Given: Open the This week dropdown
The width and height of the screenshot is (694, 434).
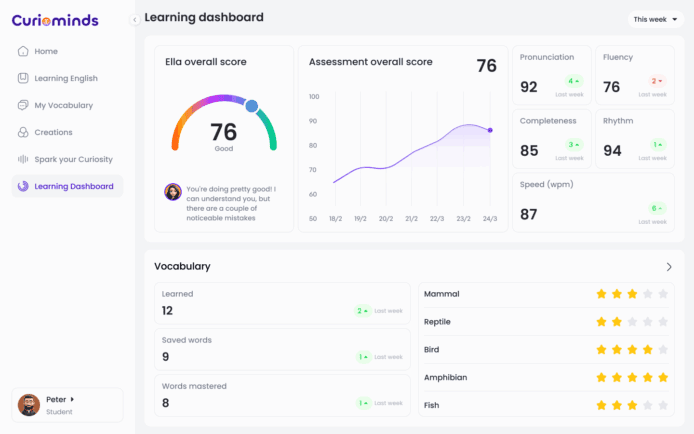Looking at the screenshot, I should [655, 19].
